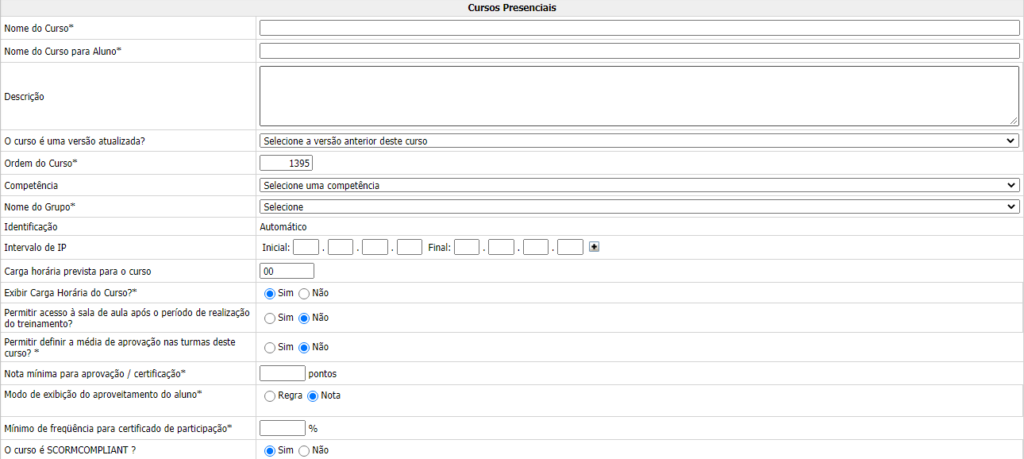Click the Carga horária prevista field
This screenshot has height=459, width=1024.
point(287,271)
